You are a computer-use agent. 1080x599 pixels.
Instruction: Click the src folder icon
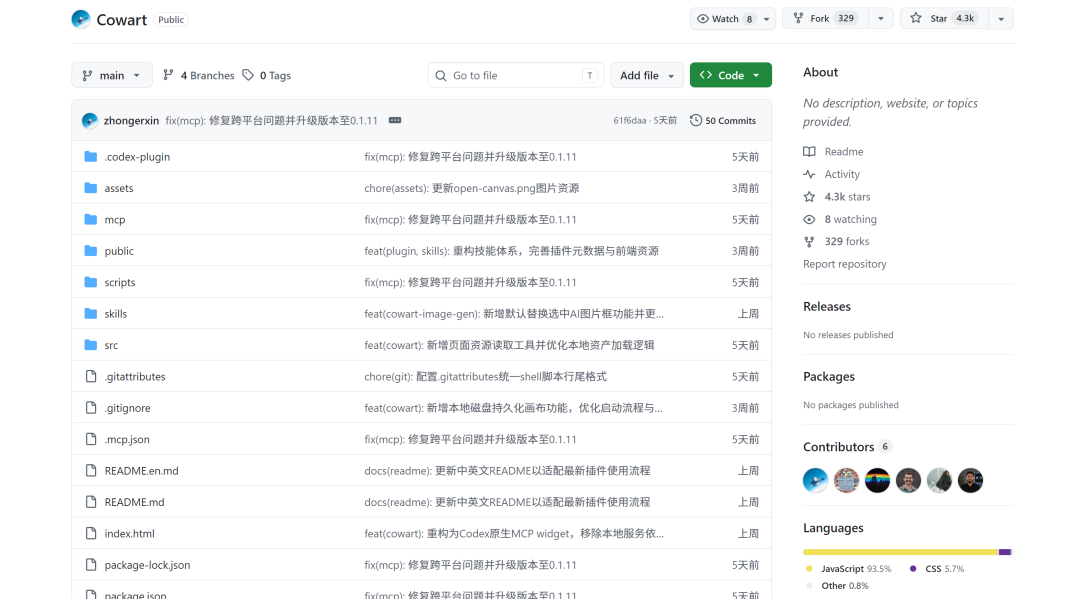tap(90, 345)
